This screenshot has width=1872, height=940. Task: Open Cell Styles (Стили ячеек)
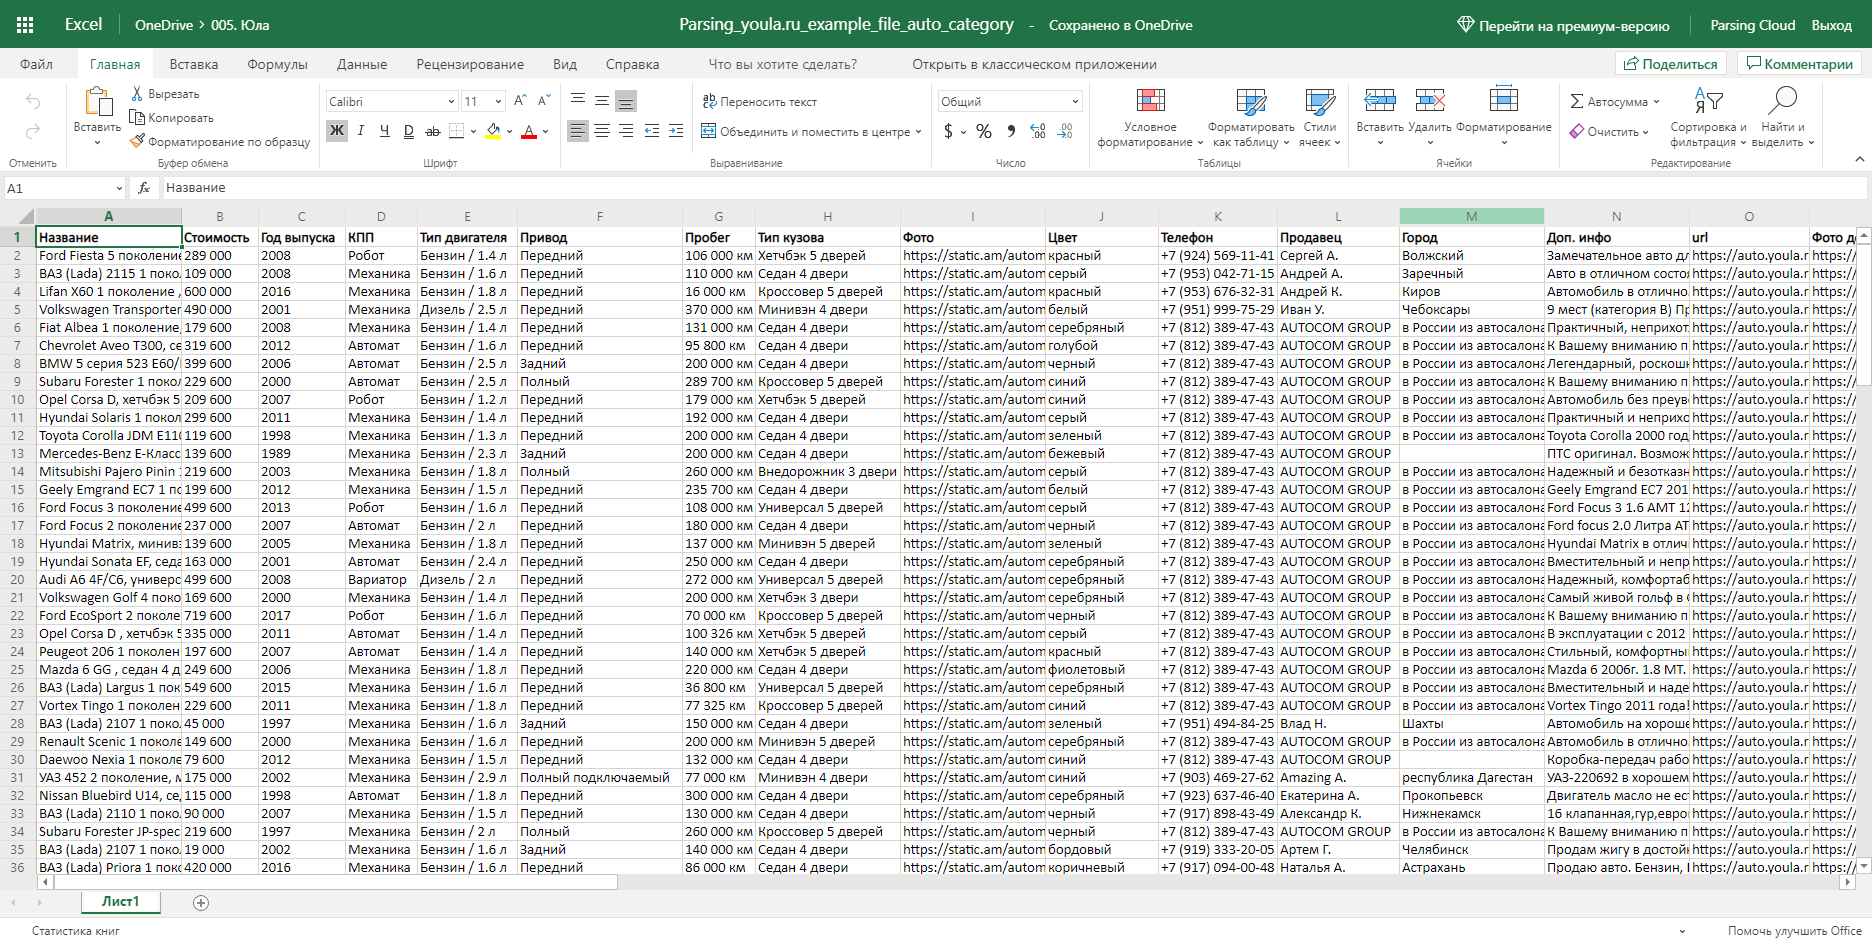pos(1320,117)
